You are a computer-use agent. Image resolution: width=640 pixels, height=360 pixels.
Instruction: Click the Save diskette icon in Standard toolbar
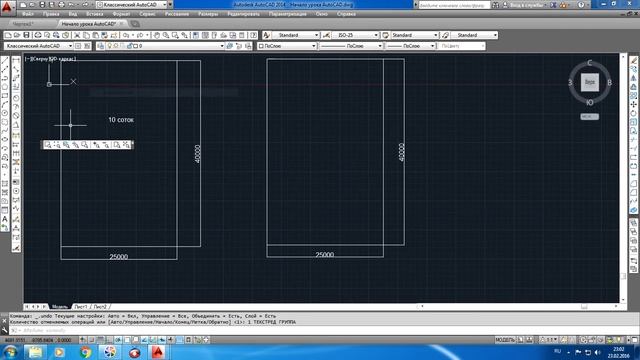pyautogui.click(x=26, y=36)
